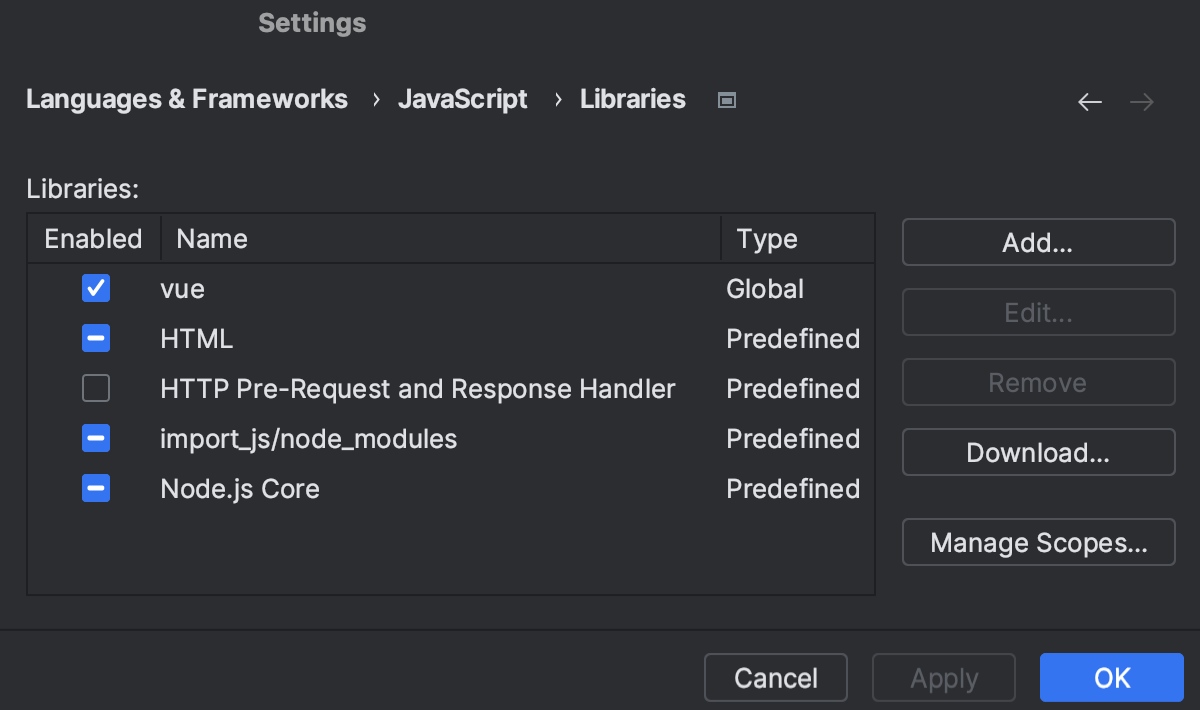Open the Languages & Frameworks breadcrumb

click(x=187, y=99)
